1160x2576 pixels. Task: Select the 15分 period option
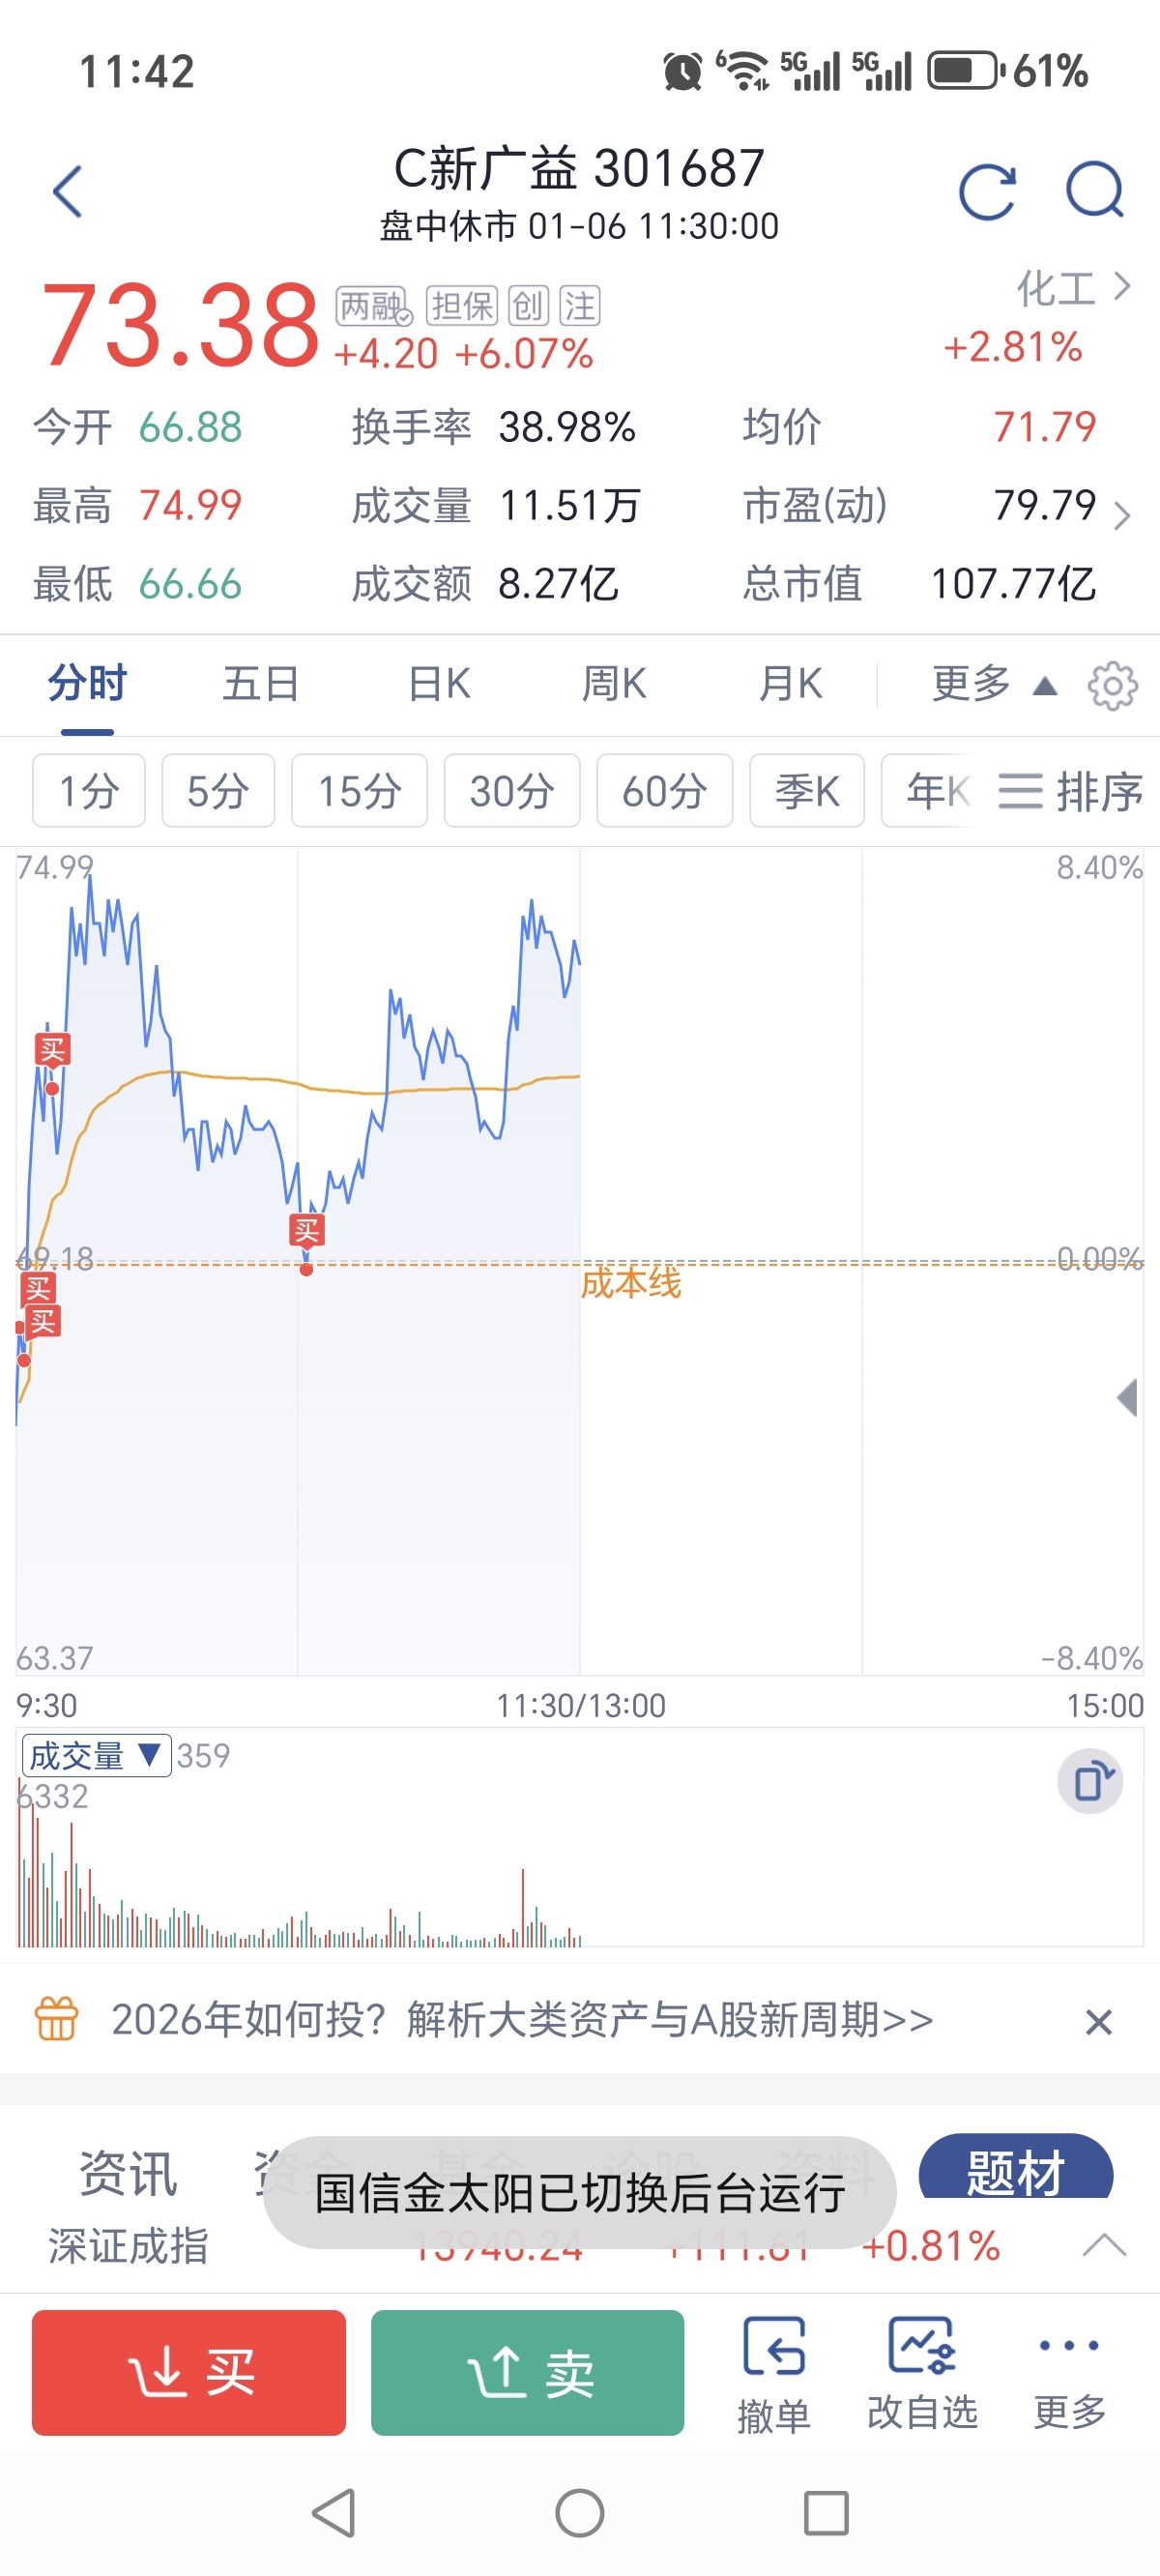[359, 791]
